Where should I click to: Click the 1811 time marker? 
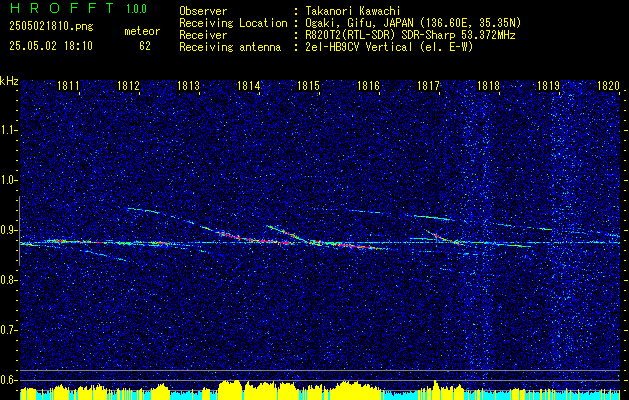pyautogui.click(x=68, y=86)
